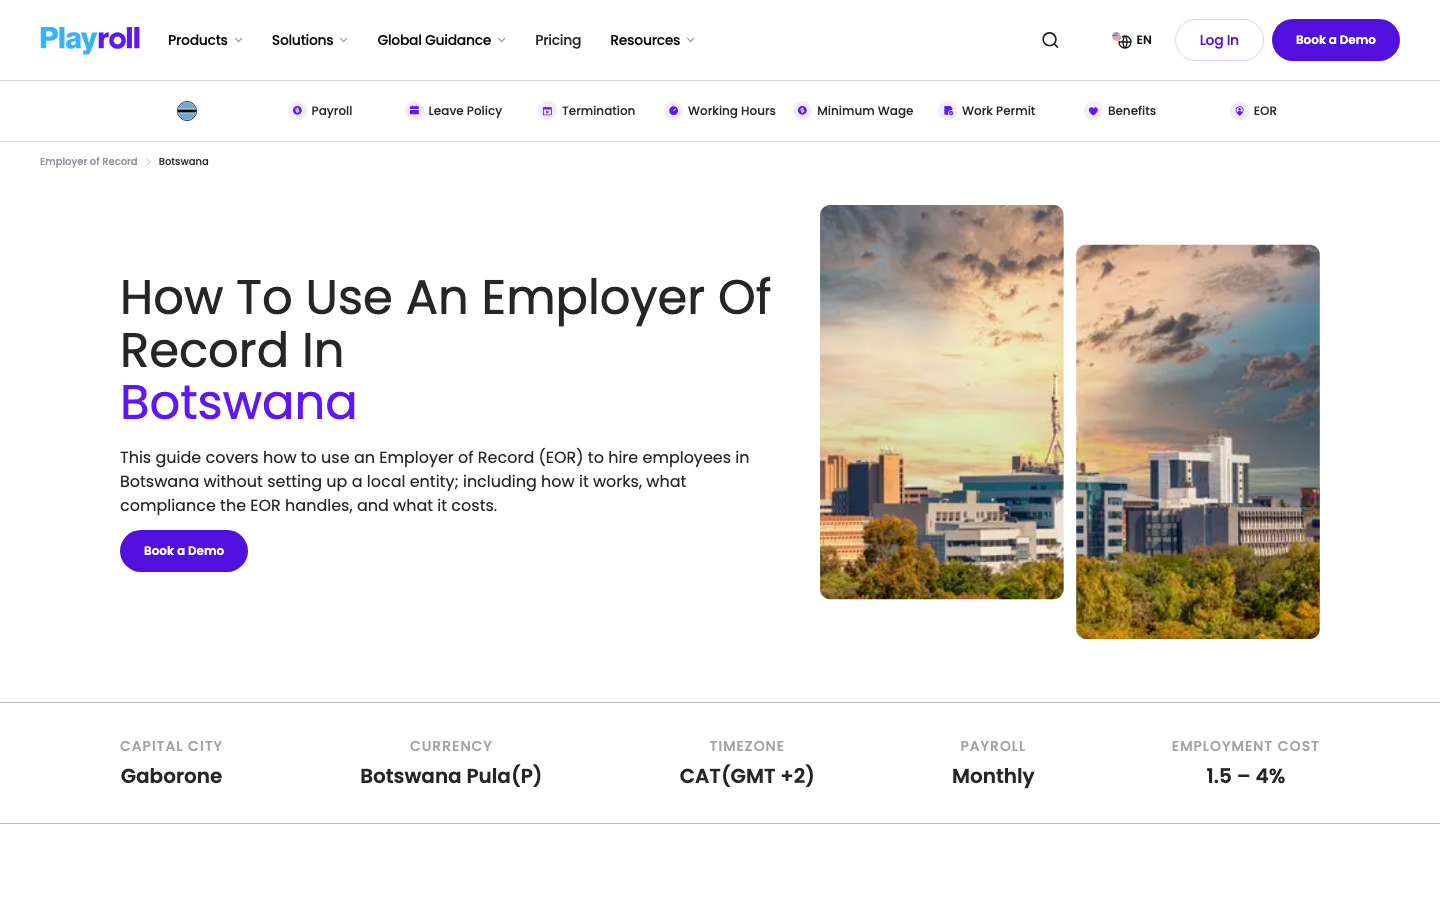This screenshot has height=900, width=1440.
Task: Expand the Products dropdown chevron
Action: 238,40
